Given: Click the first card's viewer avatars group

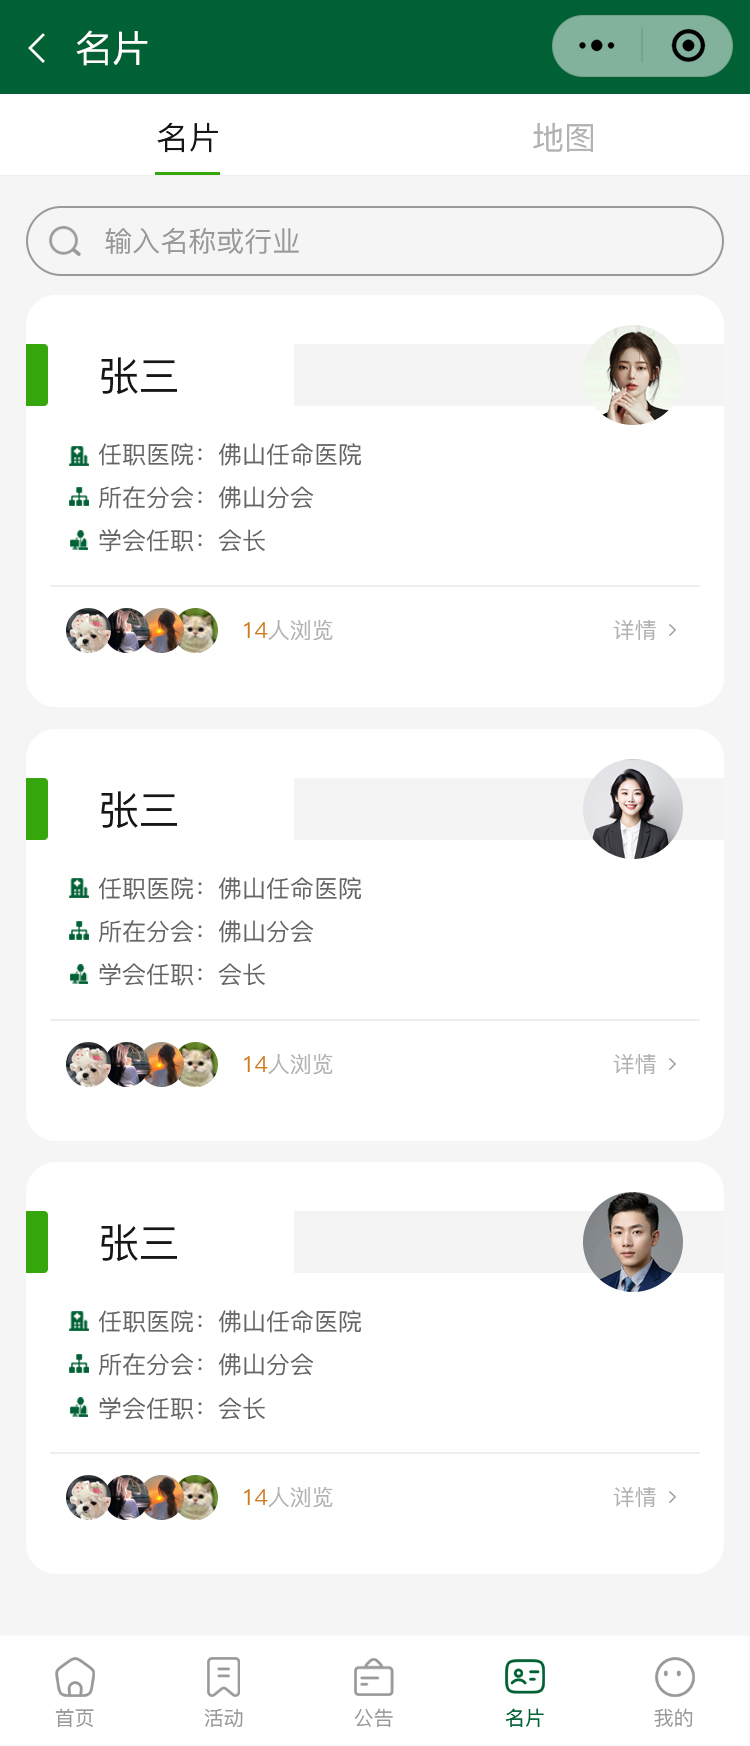Looking at the screenshot, I should [x=142, y=630].
